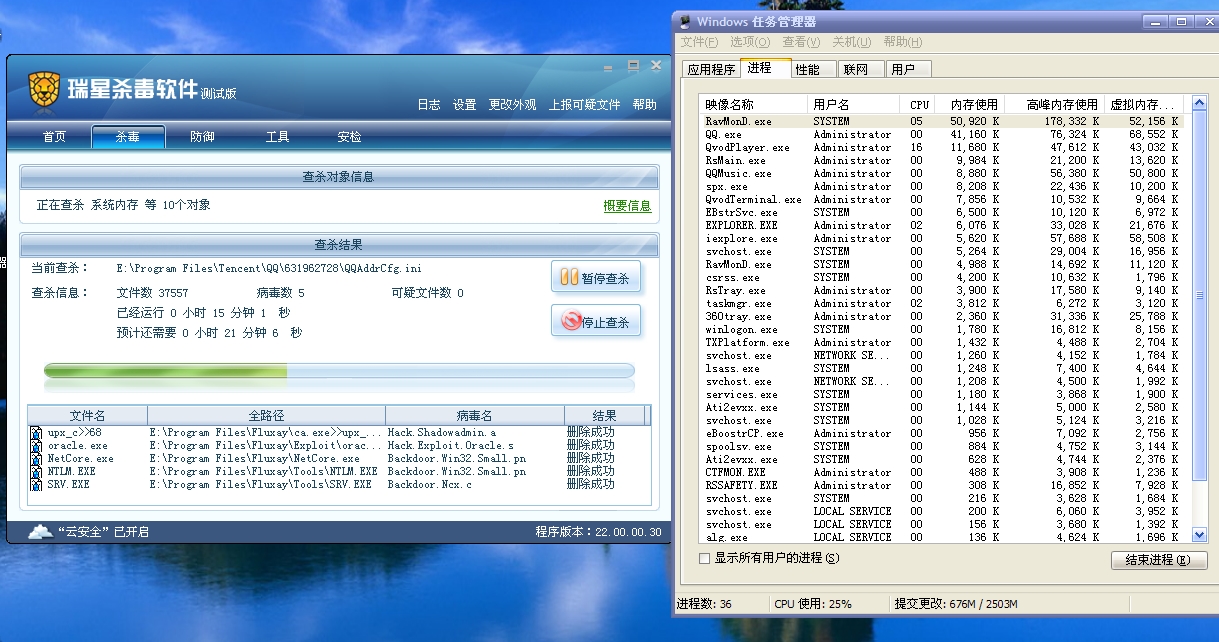Viewport: 1219px width, 642px height.
Task: Open 设置 in Rising top menu
Action: click(x=464, y=104)
